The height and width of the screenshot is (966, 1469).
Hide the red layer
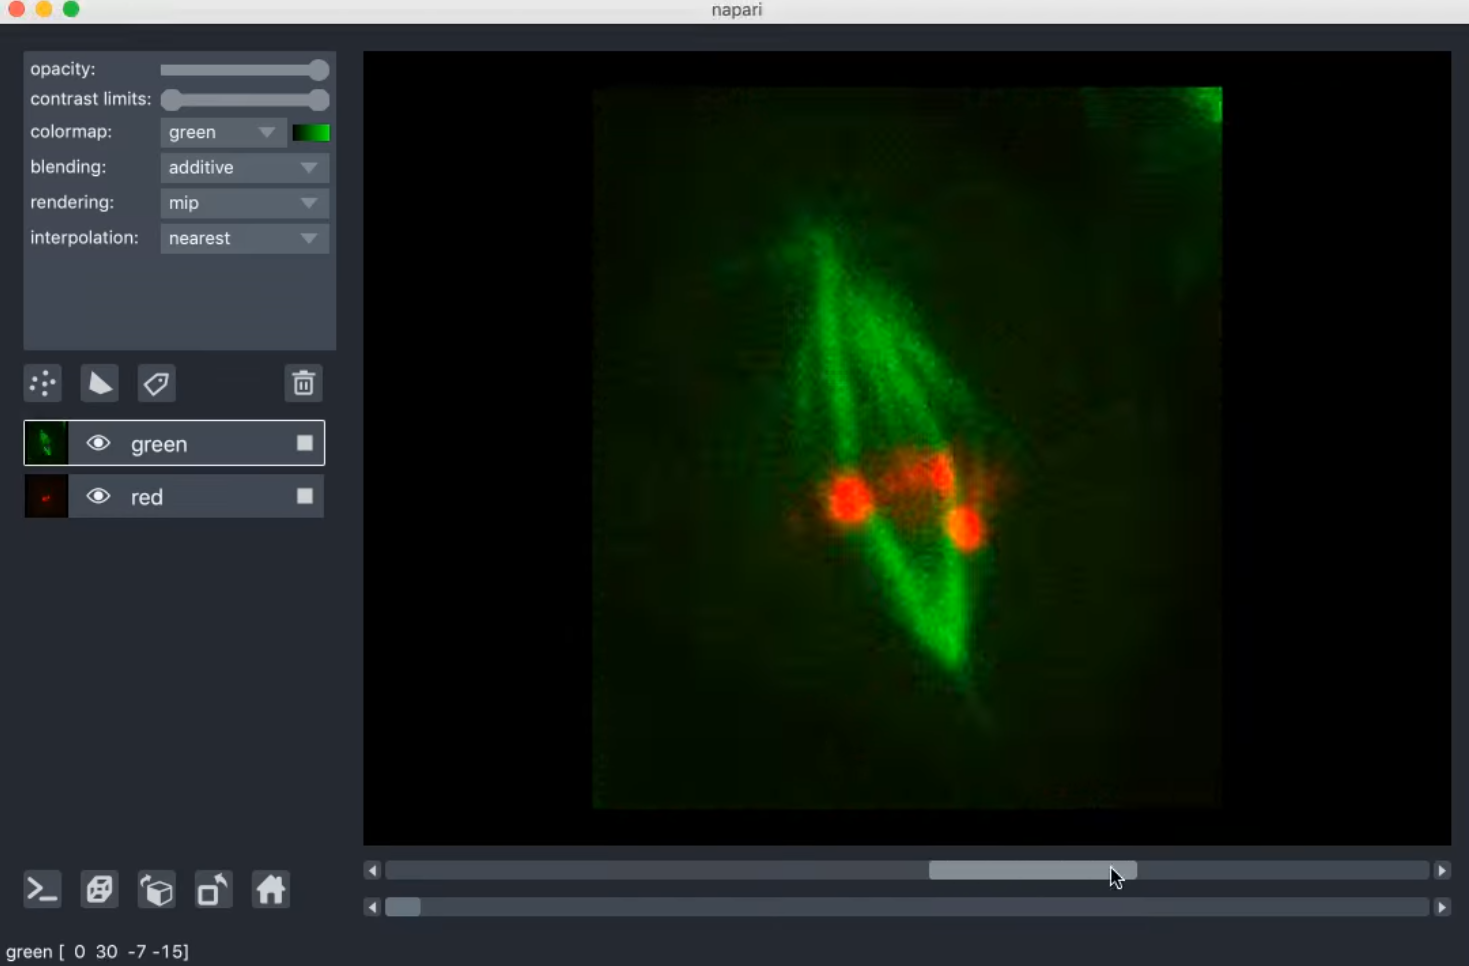(98, 496)
